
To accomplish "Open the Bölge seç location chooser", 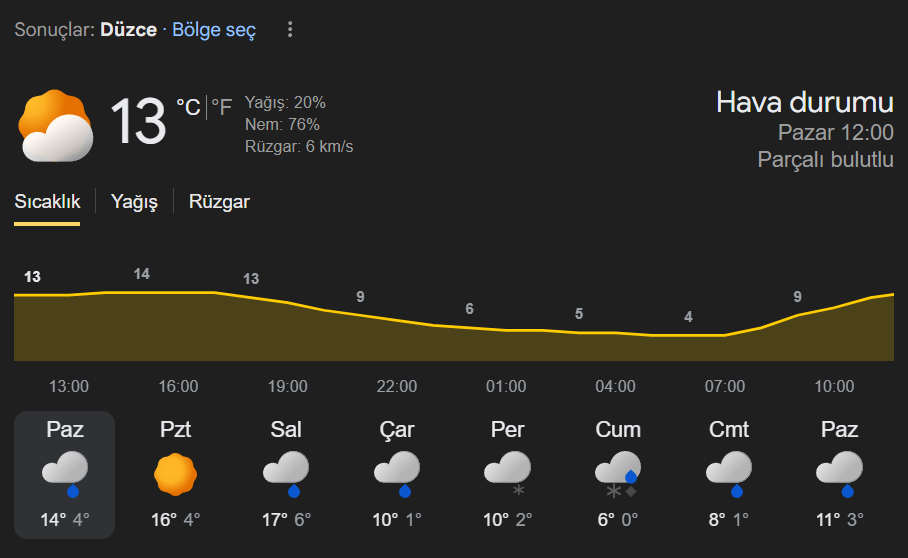I will coord(214,30).
